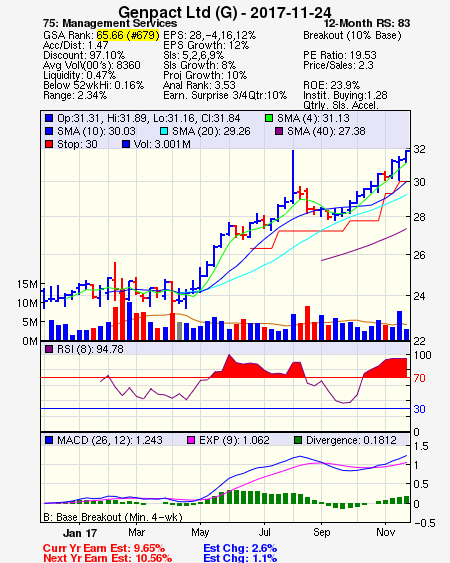Screen dimensions: 450x563
Task: Click the purple SMA (40) legend swatch
Action: 279,131
